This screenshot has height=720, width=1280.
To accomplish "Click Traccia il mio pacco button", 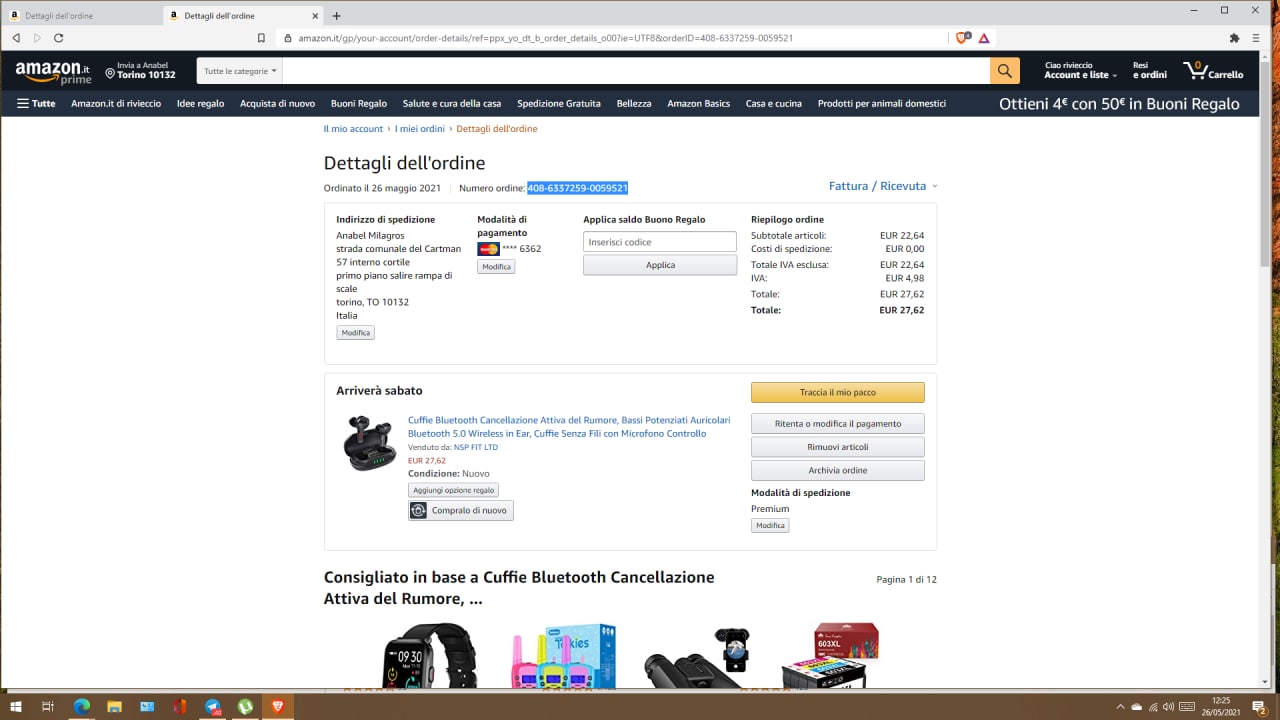I will [x=838, y=392].
